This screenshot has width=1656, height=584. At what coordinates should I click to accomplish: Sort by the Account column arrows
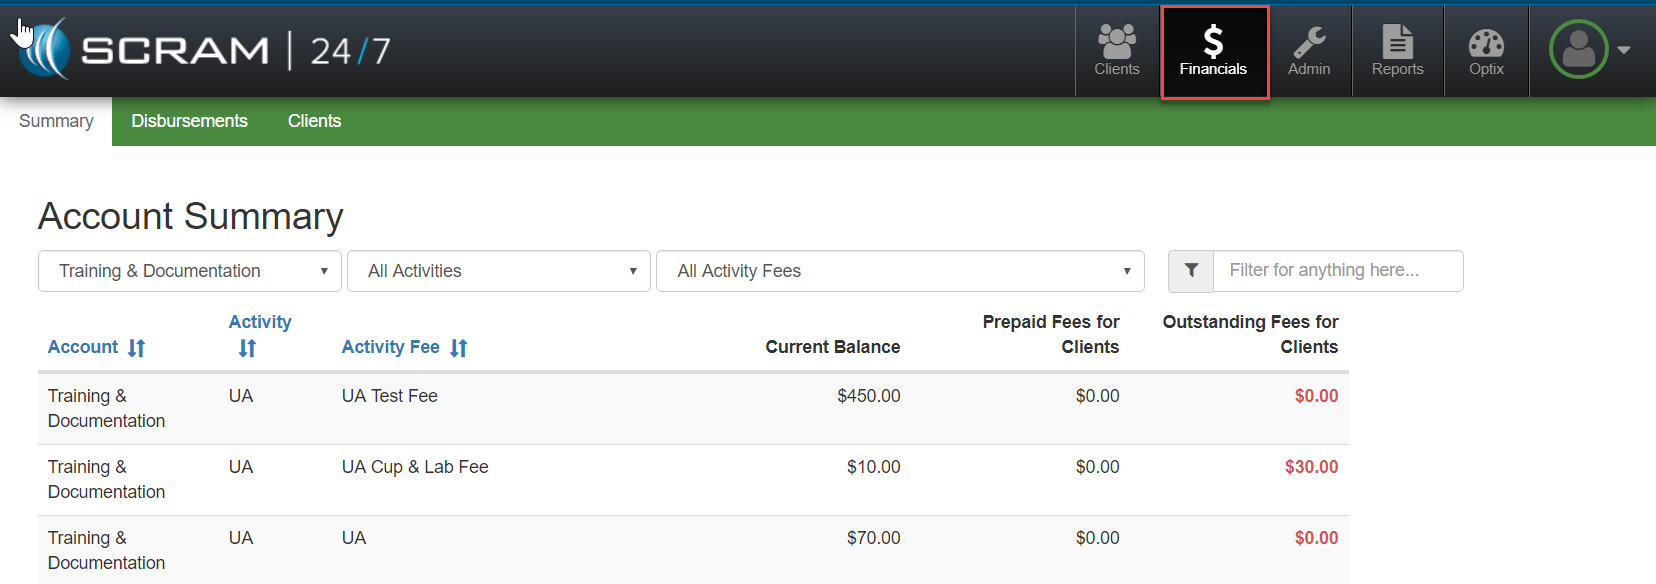pos(137,348)
